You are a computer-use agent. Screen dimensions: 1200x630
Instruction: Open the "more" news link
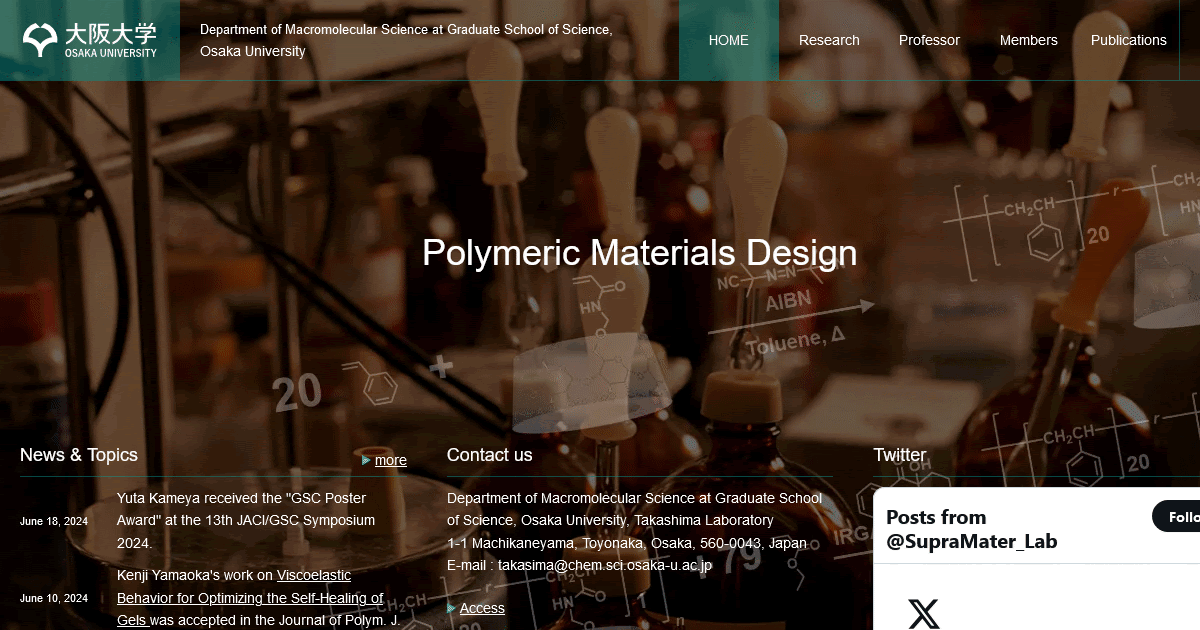(x=390, y=460)
